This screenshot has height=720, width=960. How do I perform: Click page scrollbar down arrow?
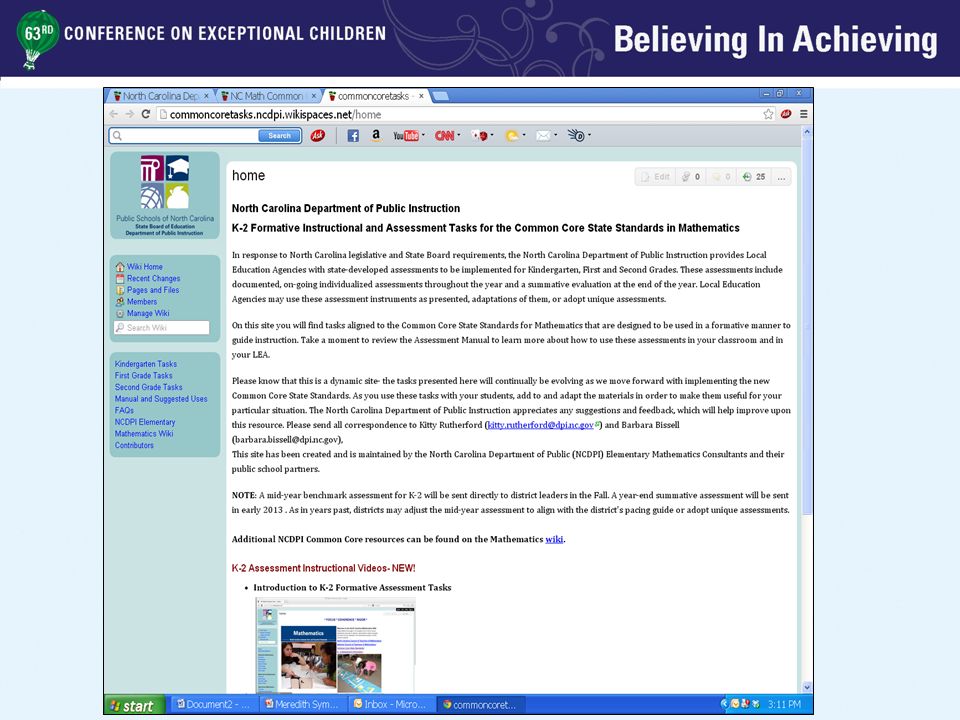click(x=807, y=688)
